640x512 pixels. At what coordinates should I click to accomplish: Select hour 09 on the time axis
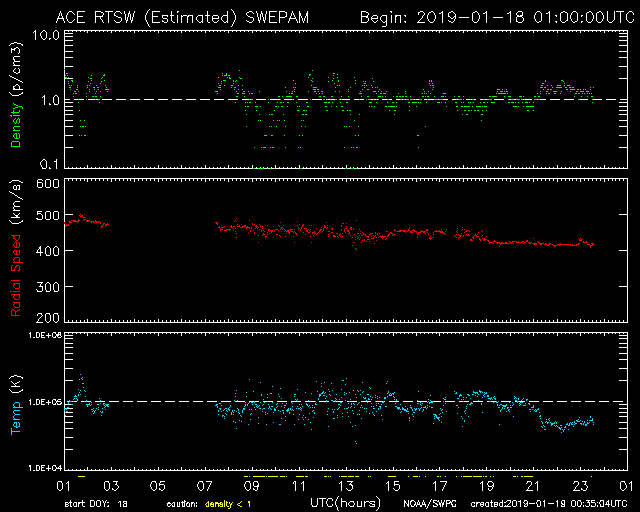pos(251,485)
